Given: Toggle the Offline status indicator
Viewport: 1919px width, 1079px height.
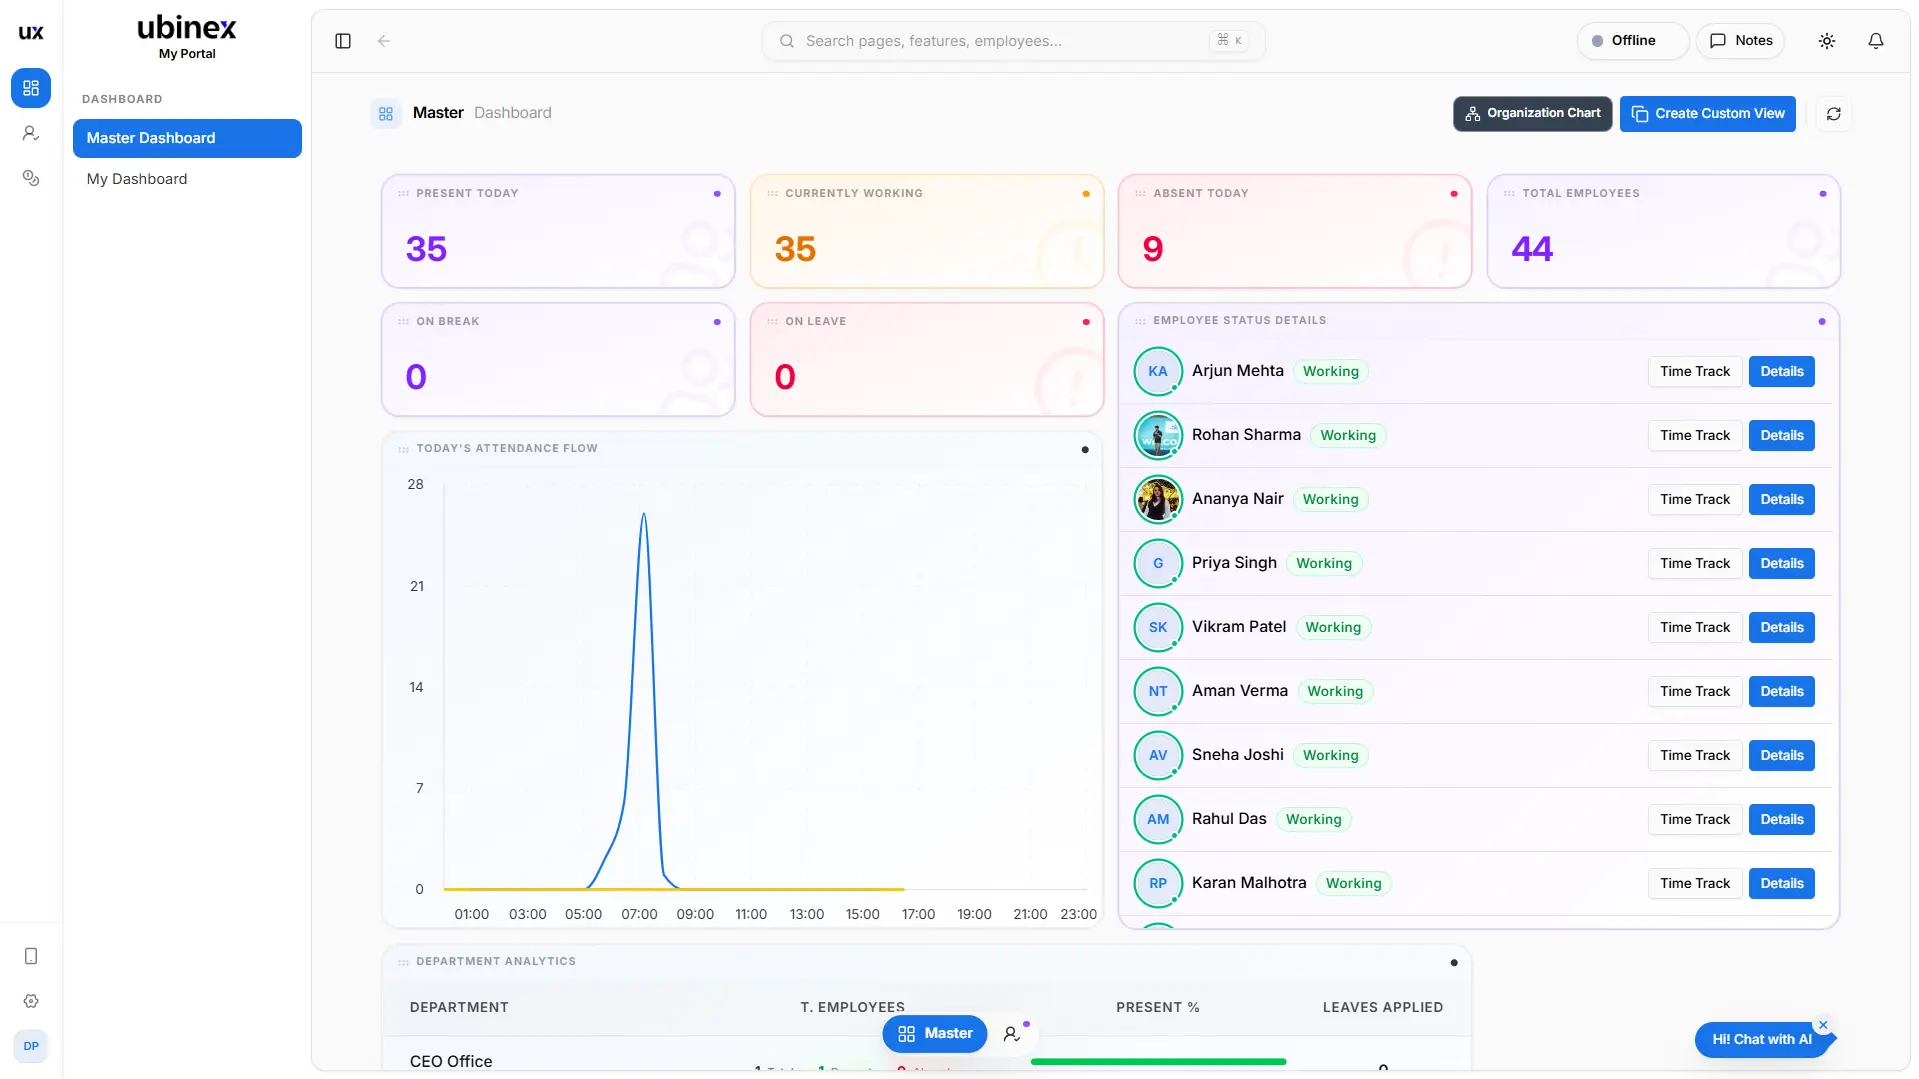Looking at the screenshot, I should click(x=1633, y=41).
